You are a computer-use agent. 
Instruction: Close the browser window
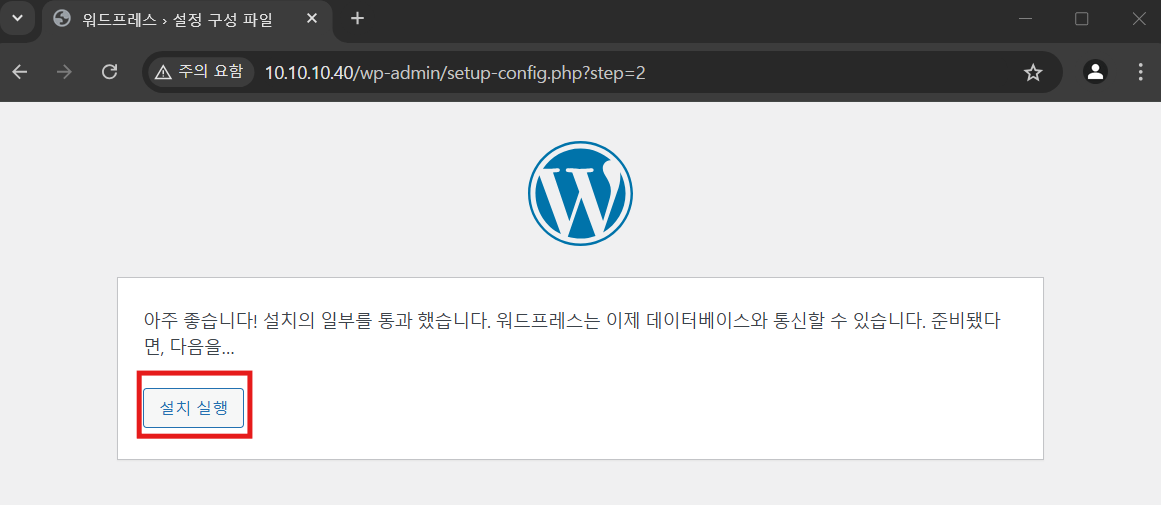pyautogui.click(x=1139, y=19)
